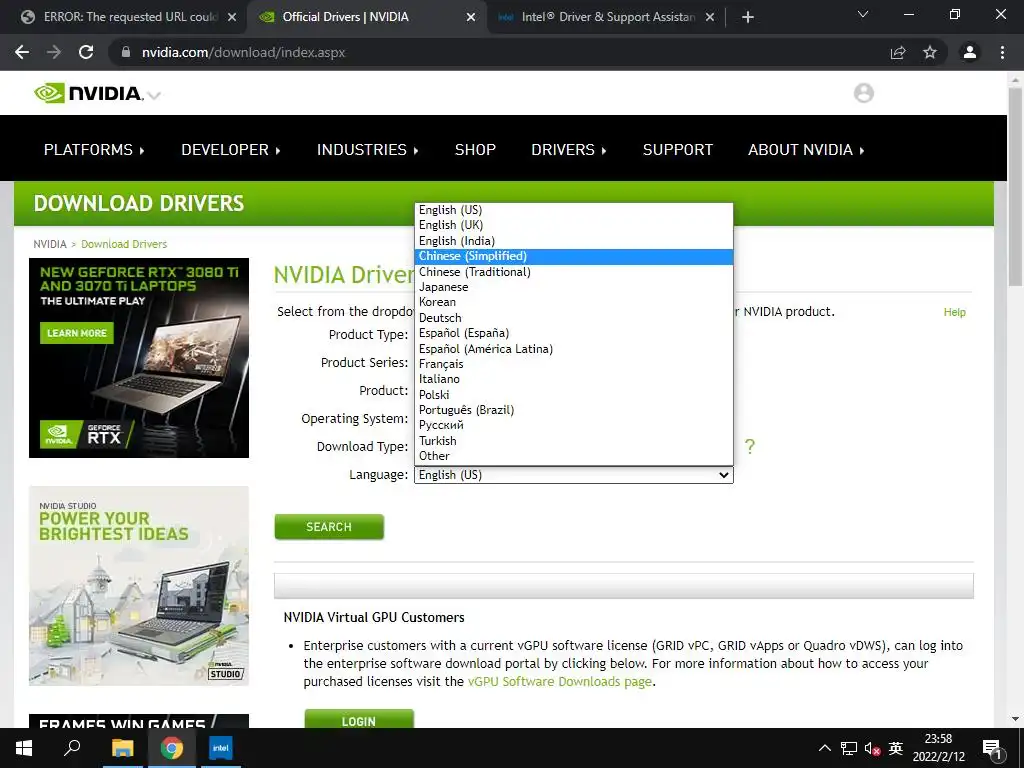1024x768 pixels.
Task: Open the NVIDIA Studio brightest ideas banner
Action: (138, 586)
